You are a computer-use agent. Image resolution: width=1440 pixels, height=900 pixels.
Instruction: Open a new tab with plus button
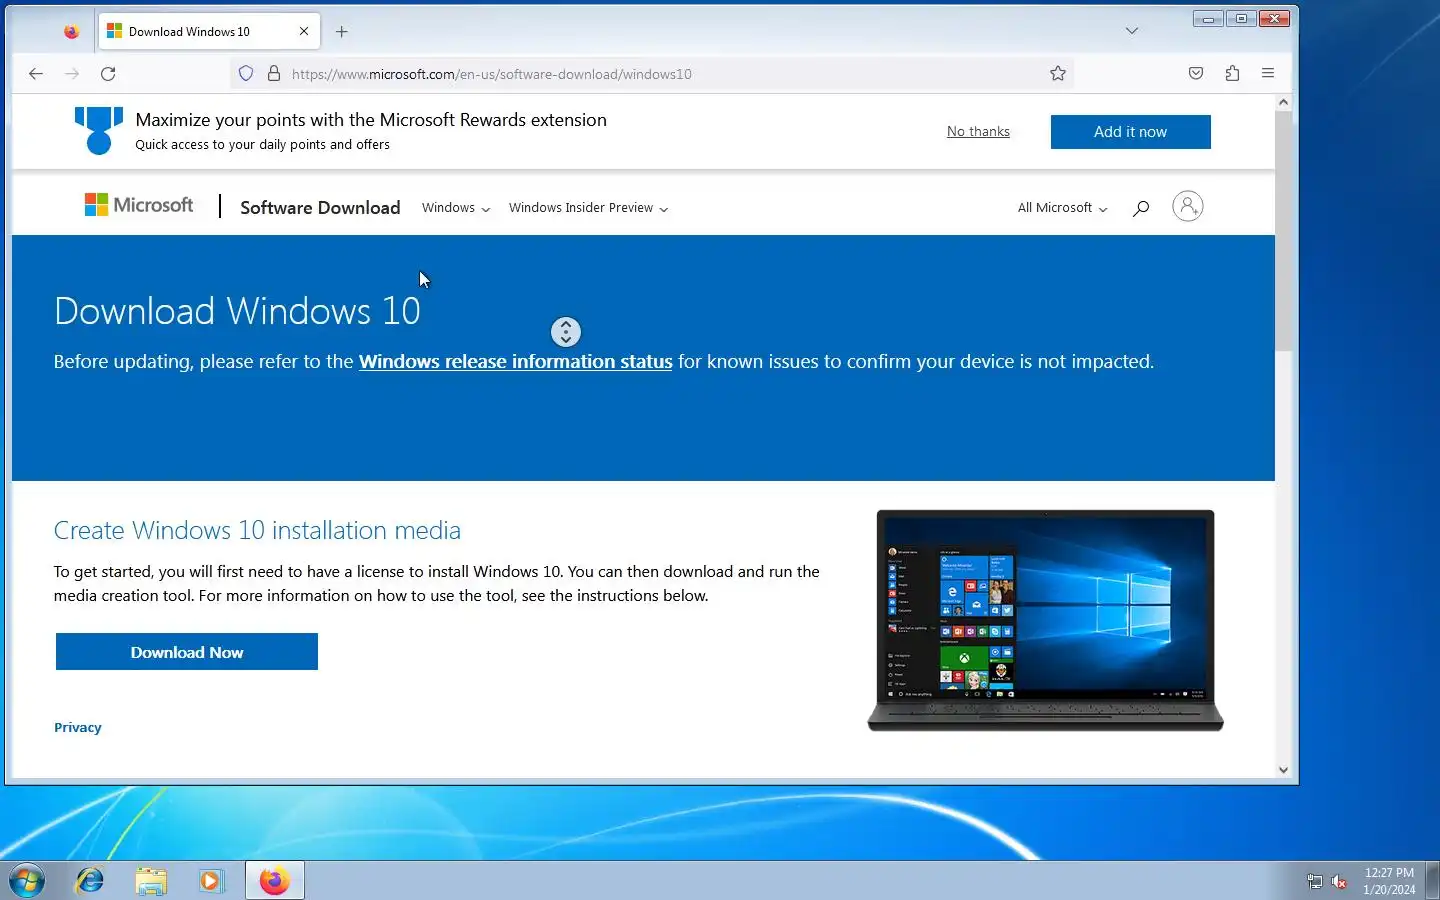tap(342, 32)
